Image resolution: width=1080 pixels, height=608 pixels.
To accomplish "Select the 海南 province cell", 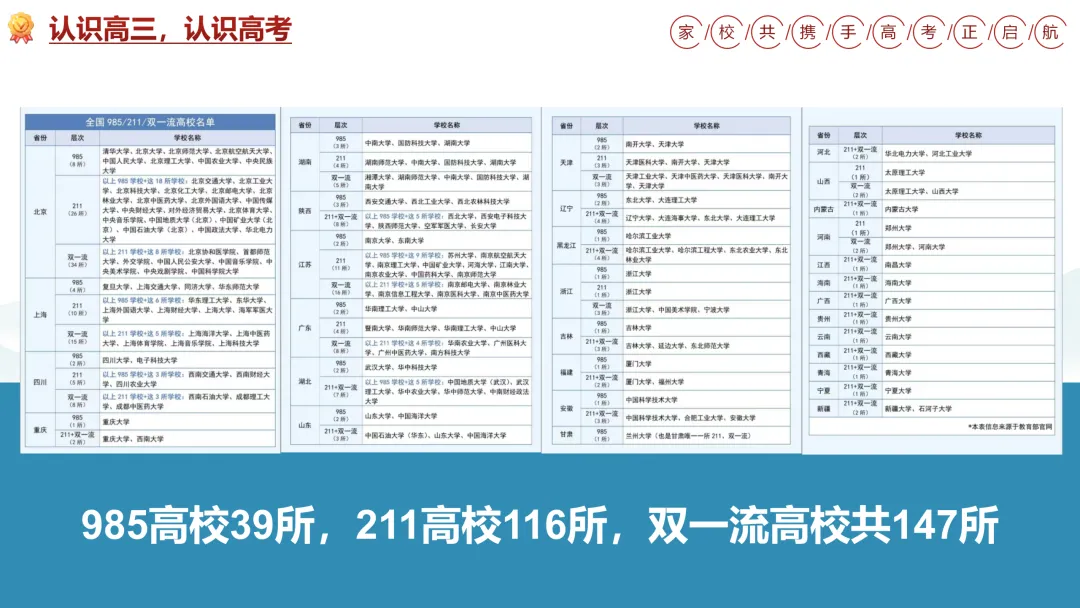I will 824,283.
